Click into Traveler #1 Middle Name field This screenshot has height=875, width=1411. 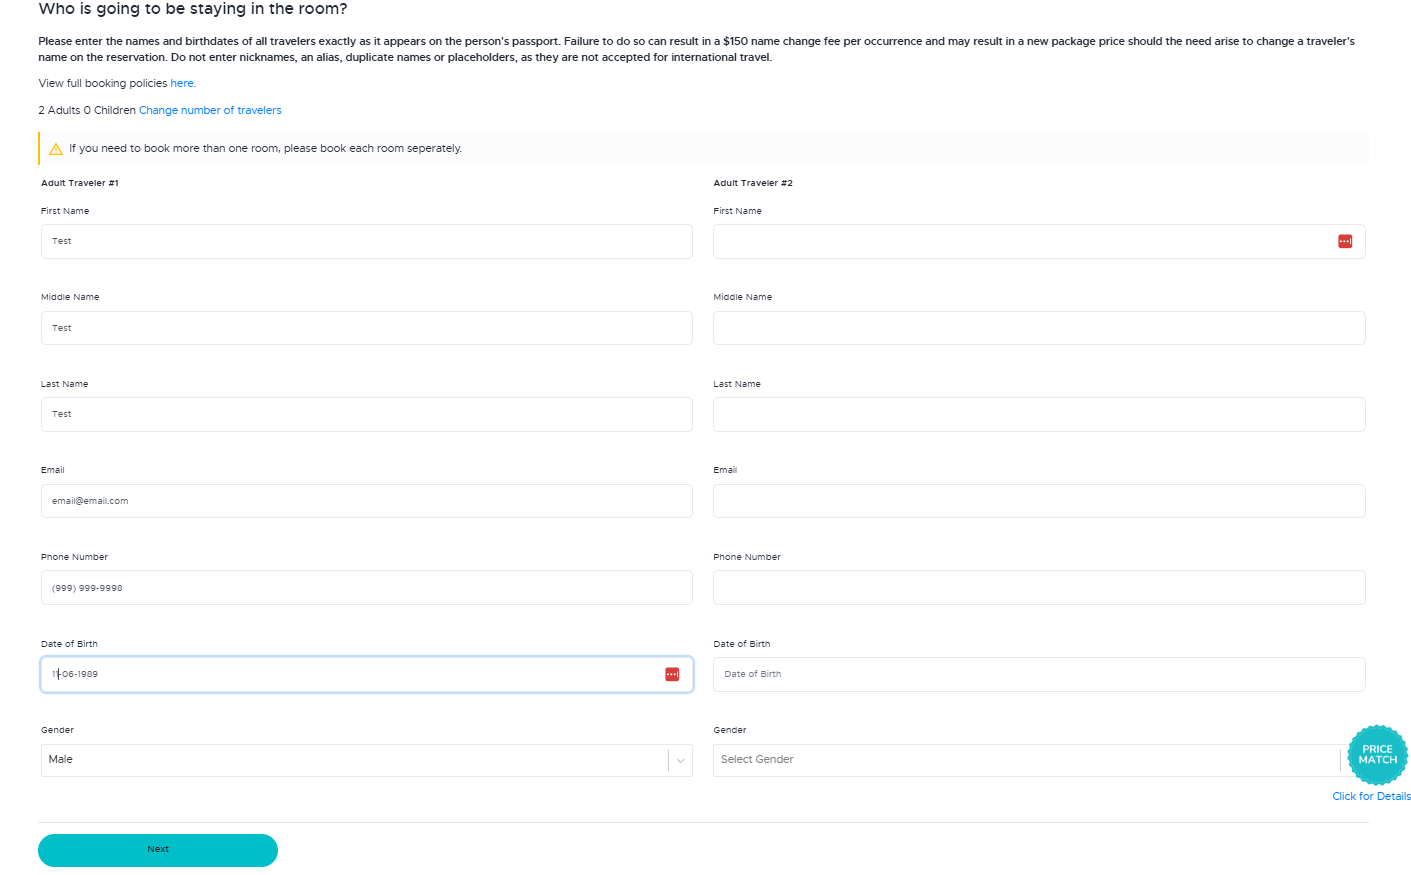366,328
